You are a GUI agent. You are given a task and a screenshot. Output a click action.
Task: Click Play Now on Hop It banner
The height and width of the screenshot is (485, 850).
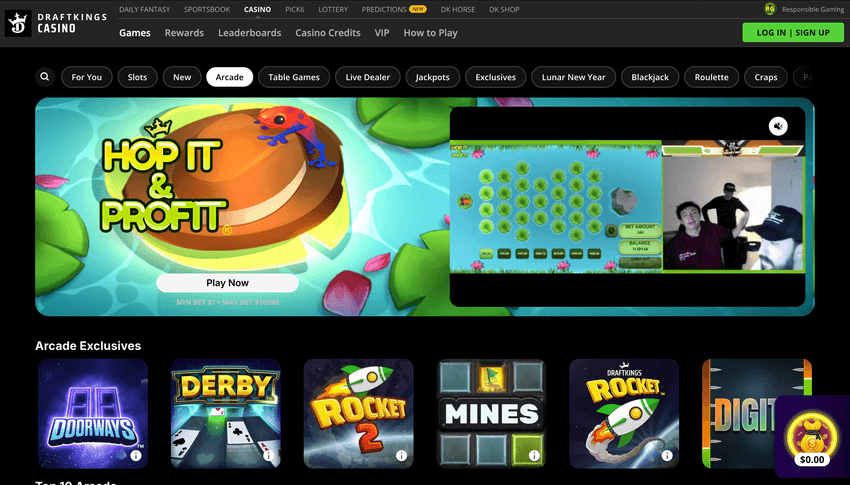pos(227,283)
